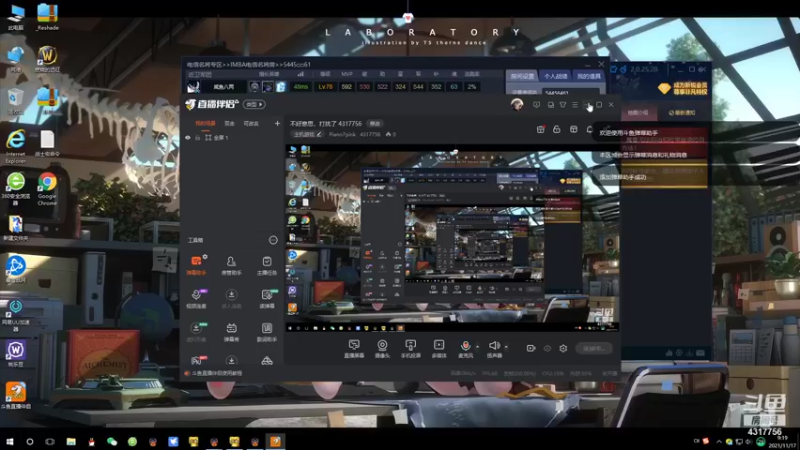Open user avatar in companion title bar

pos(517,105)
